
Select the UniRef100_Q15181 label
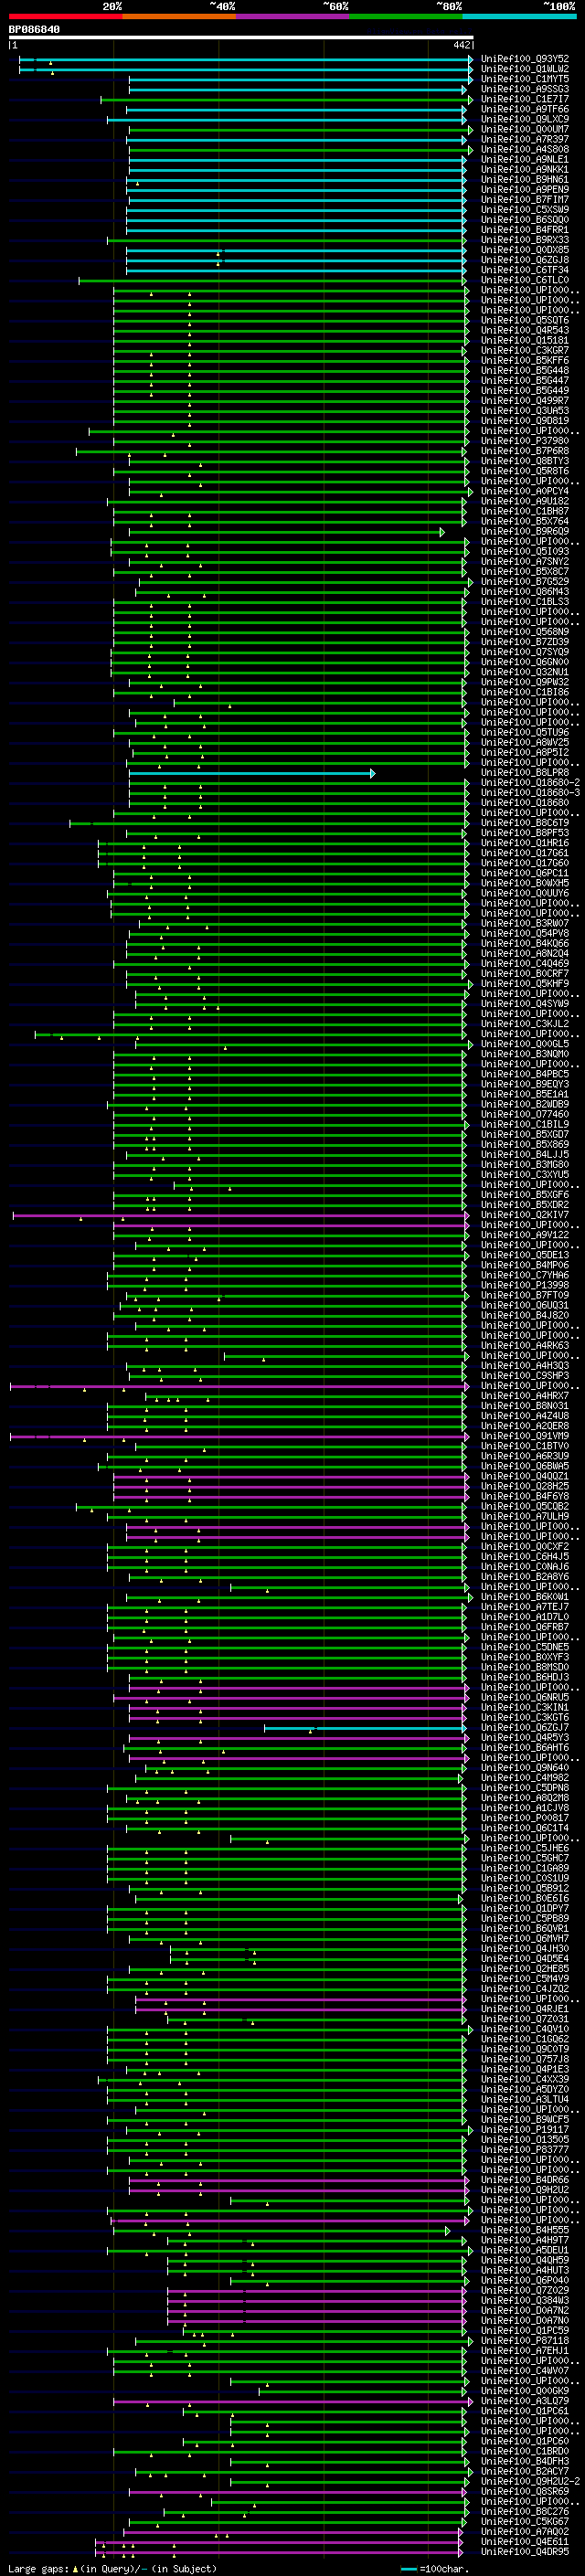[x=525, y=340]
